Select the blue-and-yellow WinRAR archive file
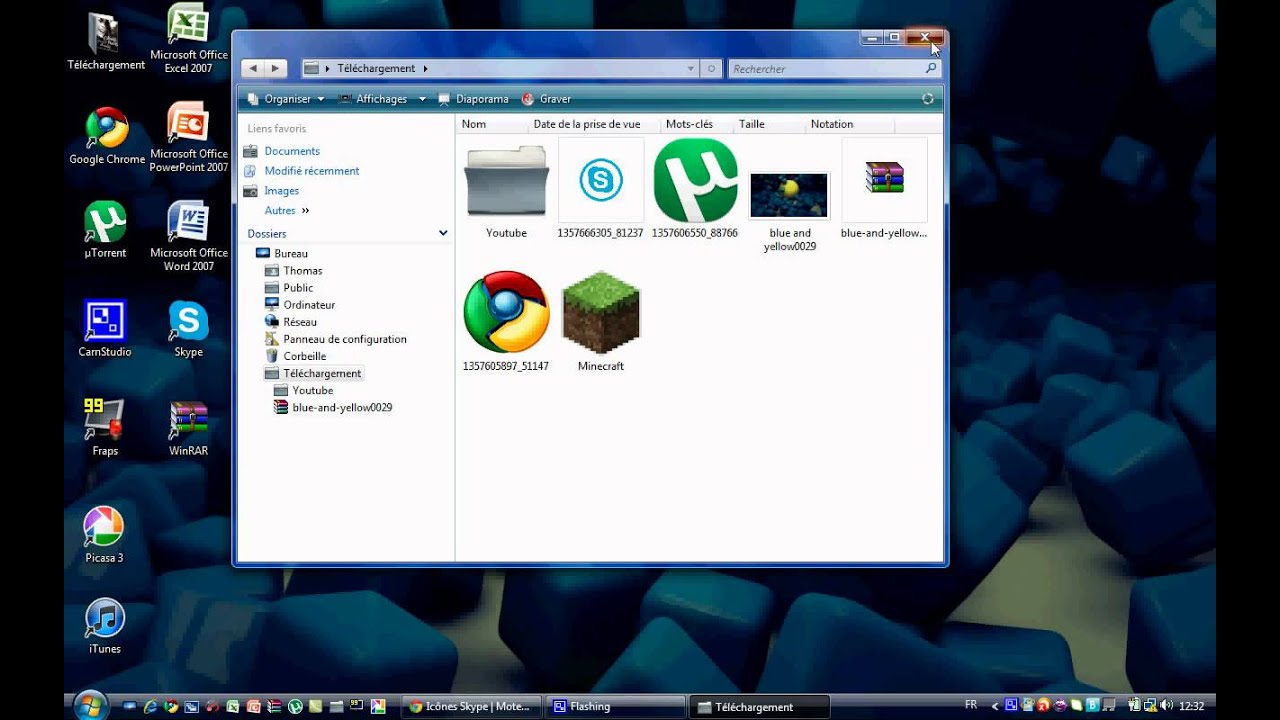Viewport: 1280px width, 720px height. coord(884,179)
